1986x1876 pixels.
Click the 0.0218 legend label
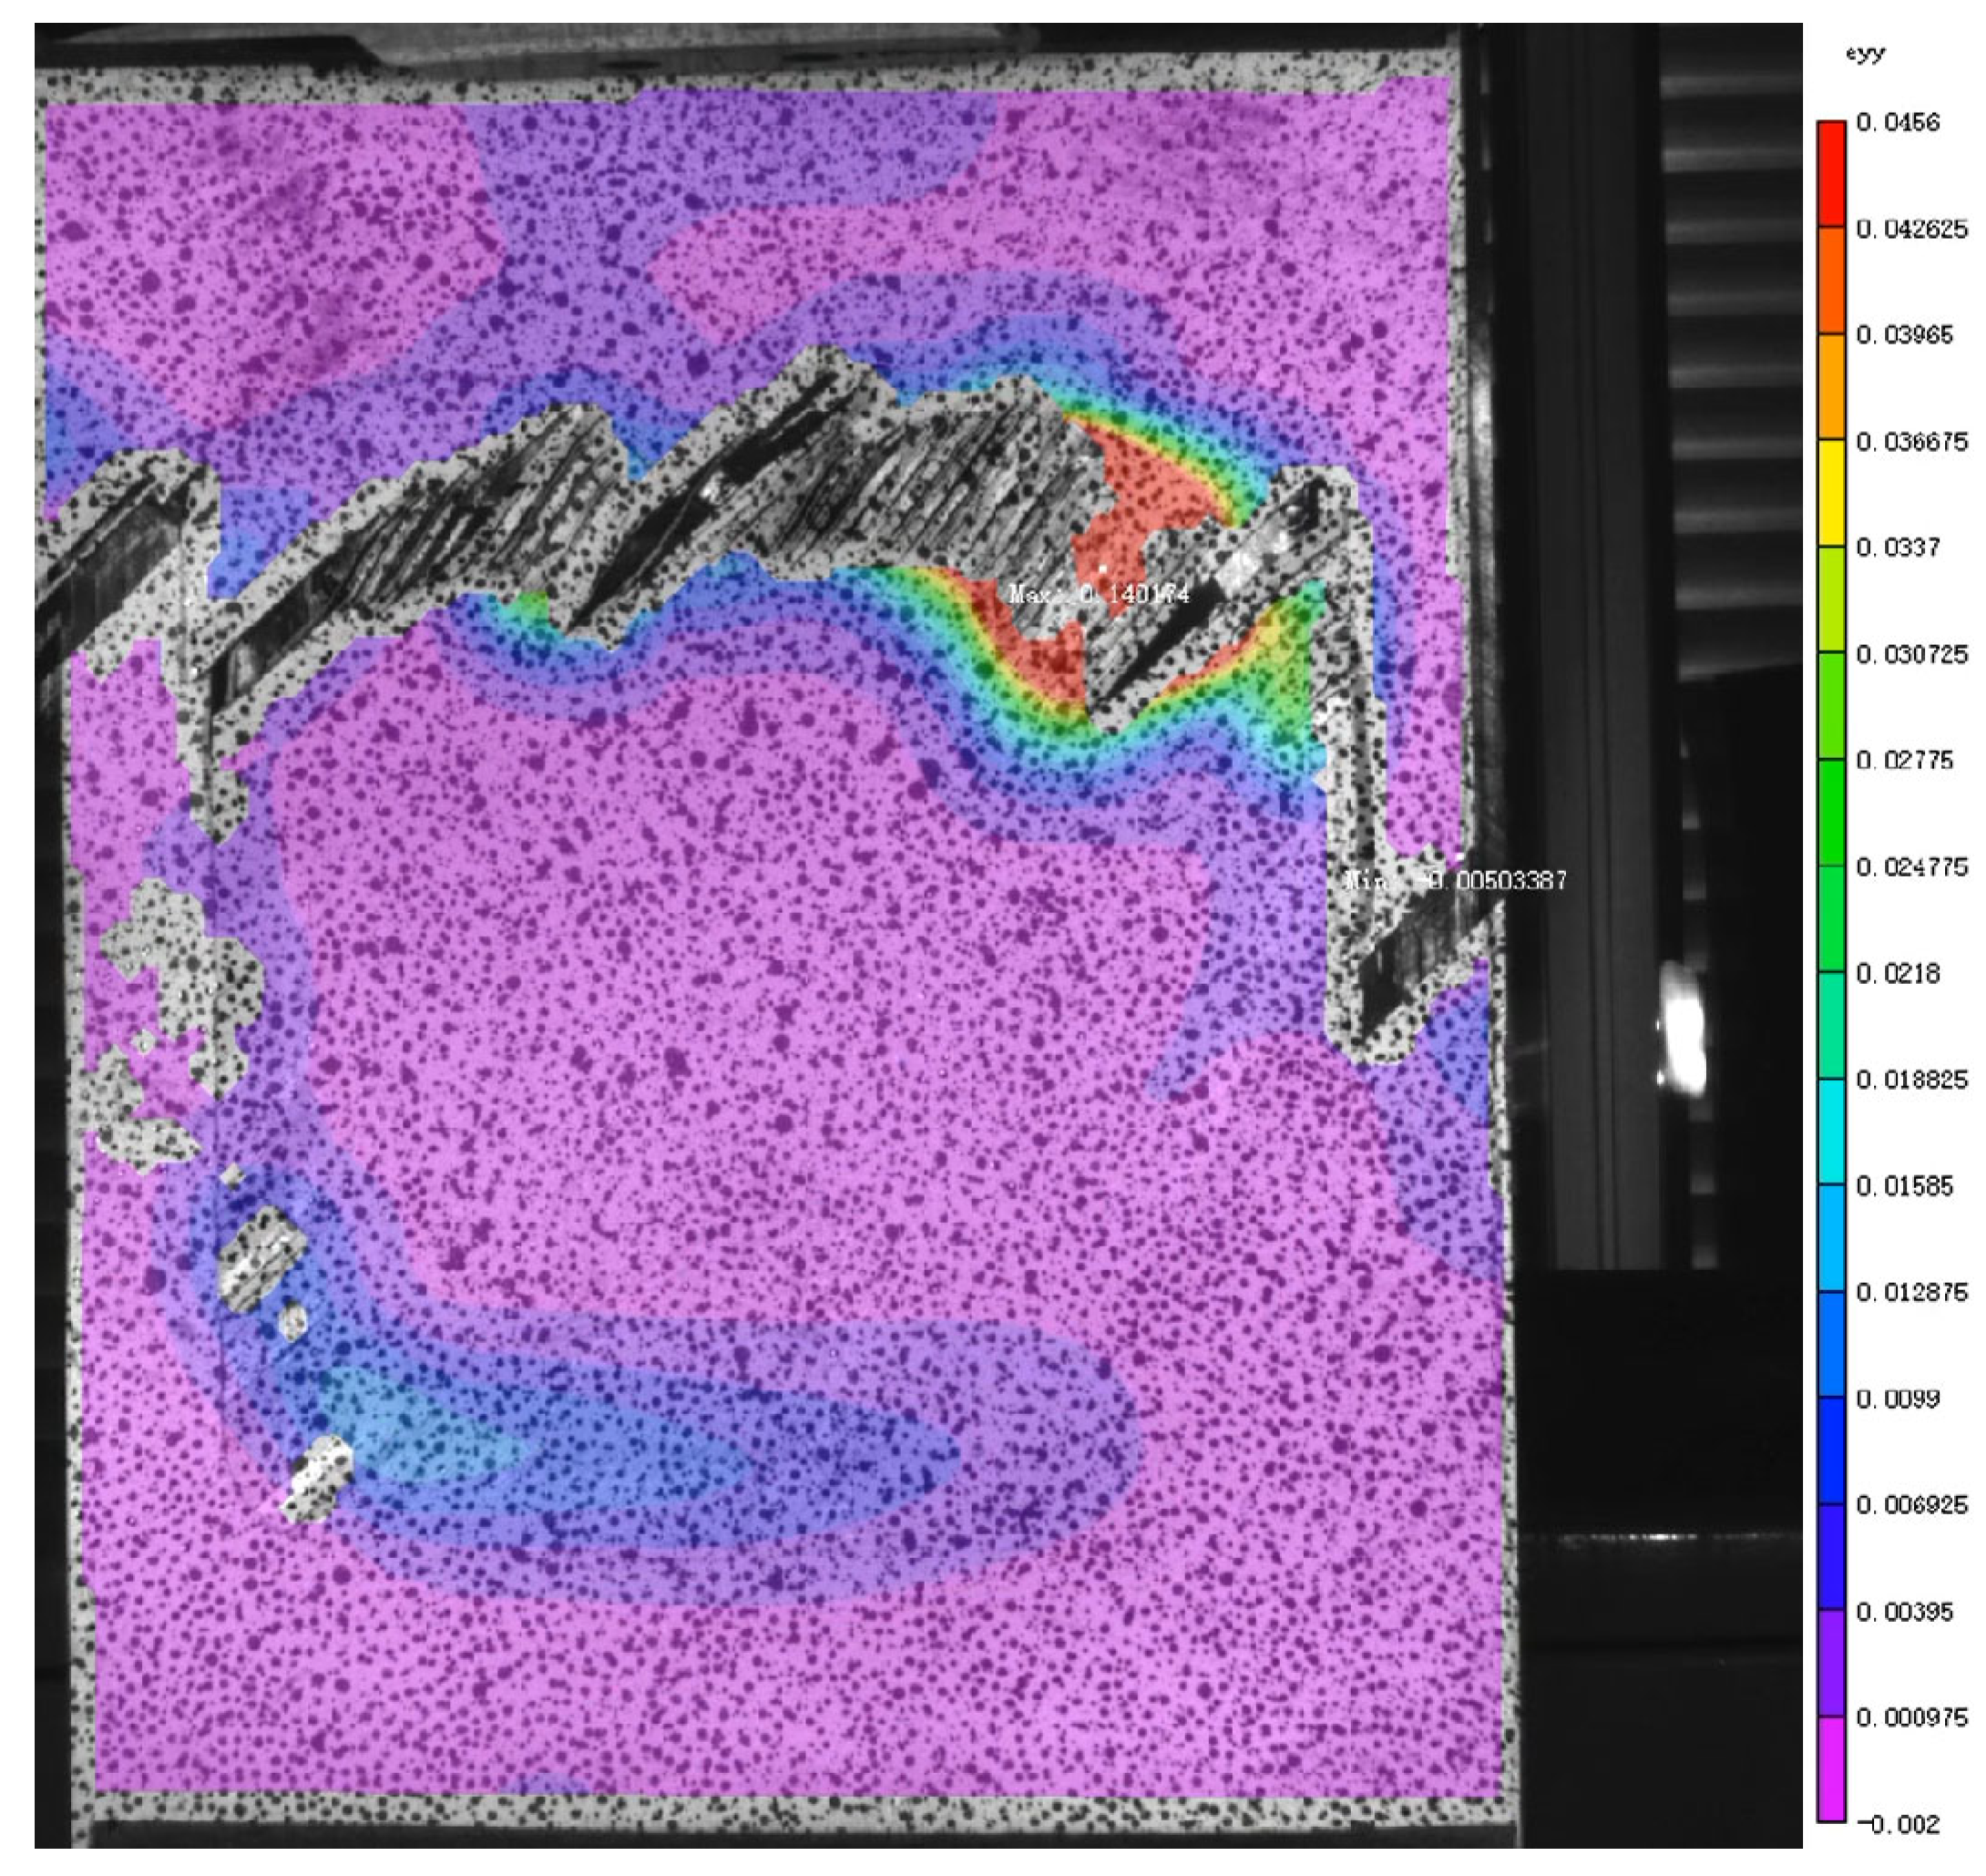(1897, 973)
